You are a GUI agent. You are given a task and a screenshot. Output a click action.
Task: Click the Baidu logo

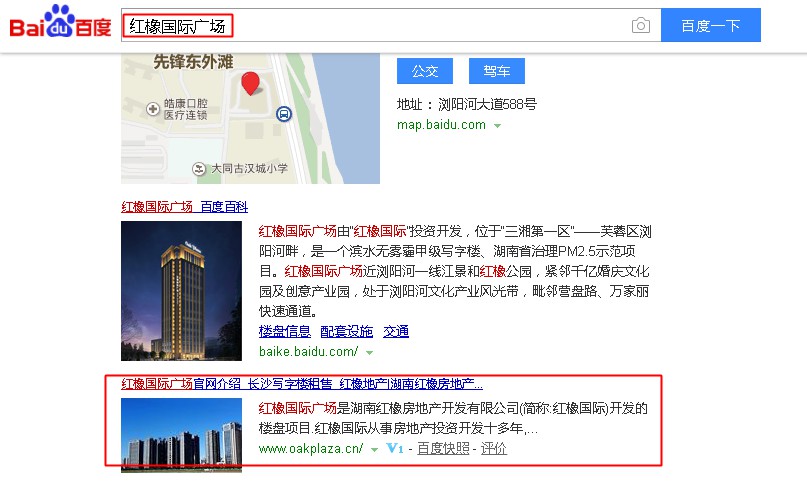[60, 25]
